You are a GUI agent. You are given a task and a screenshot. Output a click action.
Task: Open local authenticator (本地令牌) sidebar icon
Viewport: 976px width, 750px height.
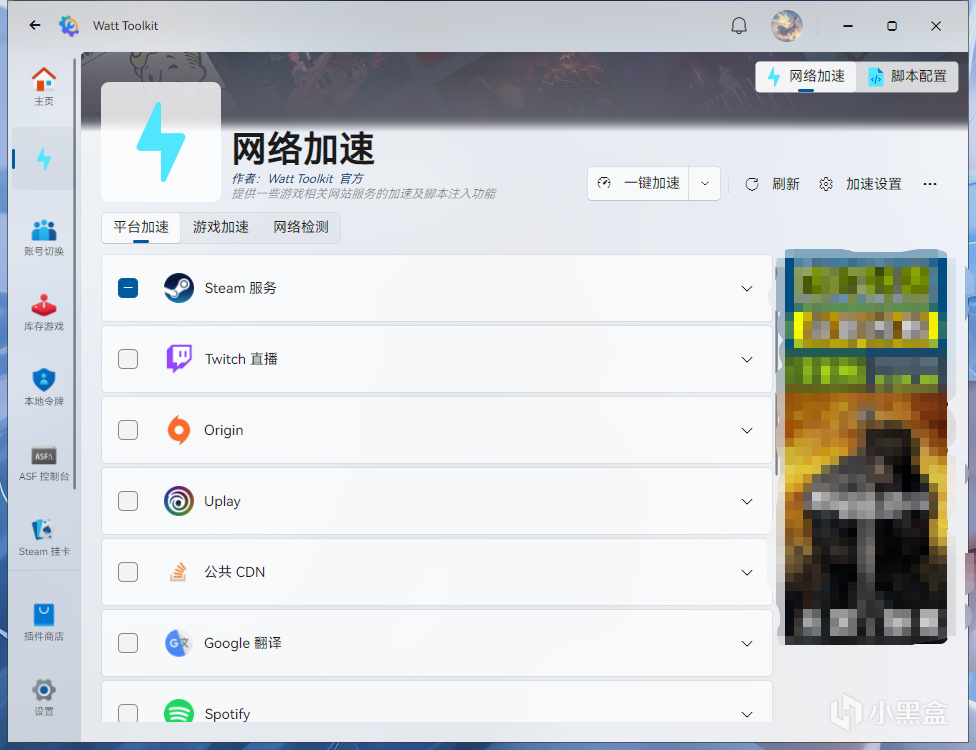[44, 387]
